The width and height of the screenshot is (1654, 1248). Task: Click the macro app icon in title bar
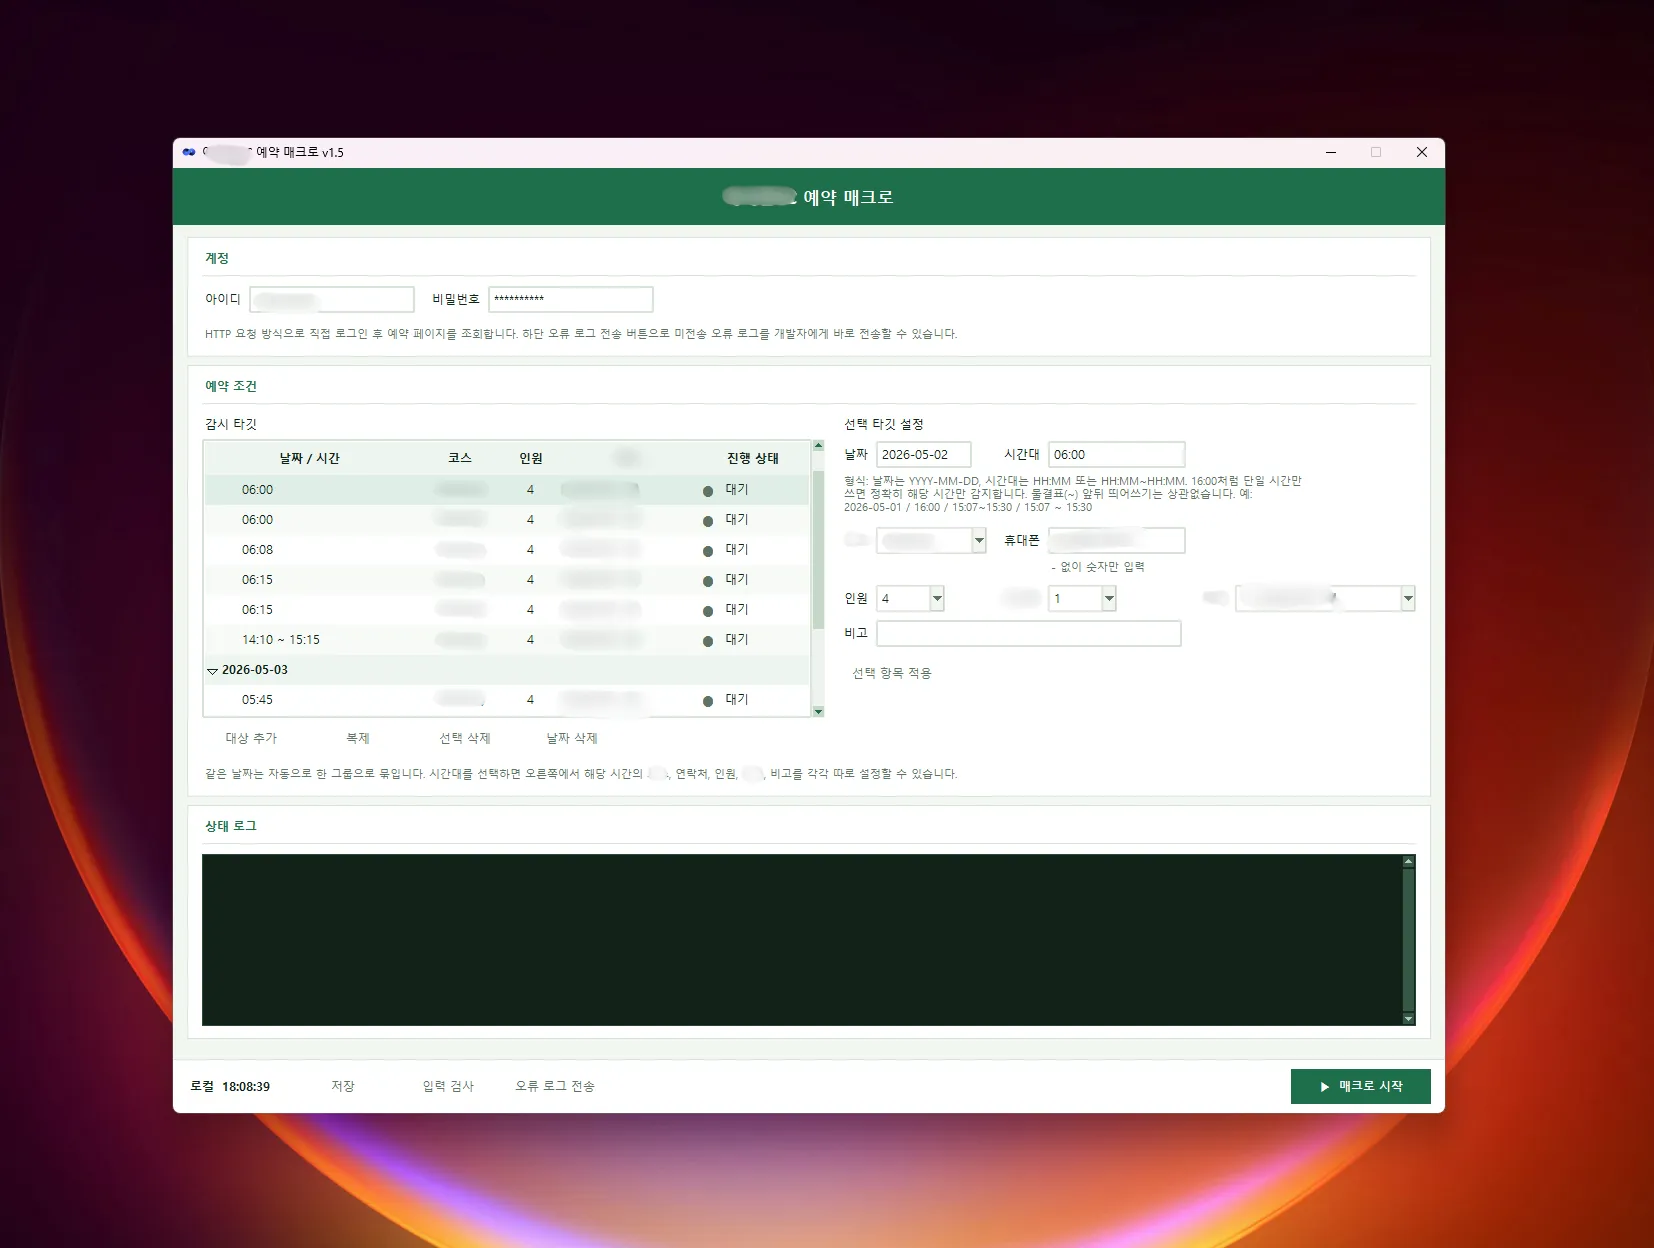click(x=189, y=152)
